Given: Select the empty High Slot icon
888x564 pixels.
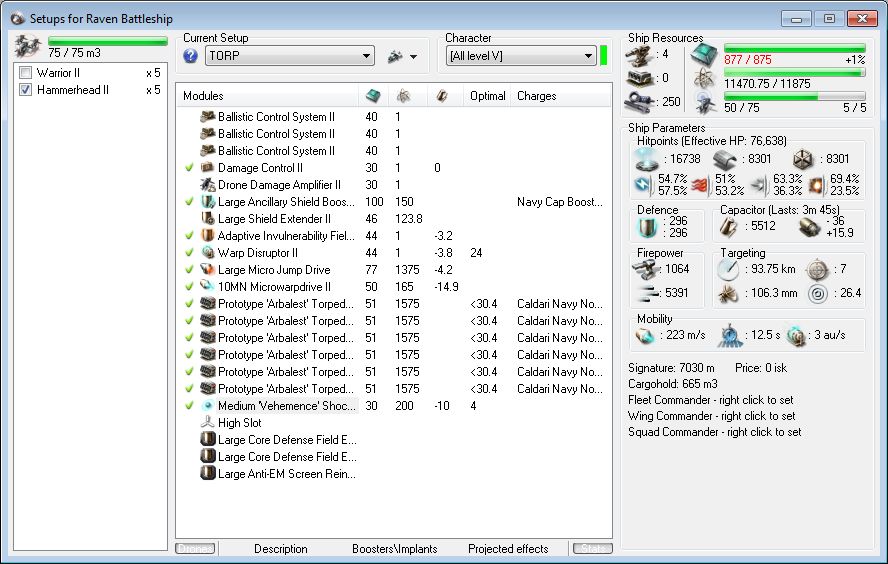Looking at the screenshot, I should tap(208, 422).
